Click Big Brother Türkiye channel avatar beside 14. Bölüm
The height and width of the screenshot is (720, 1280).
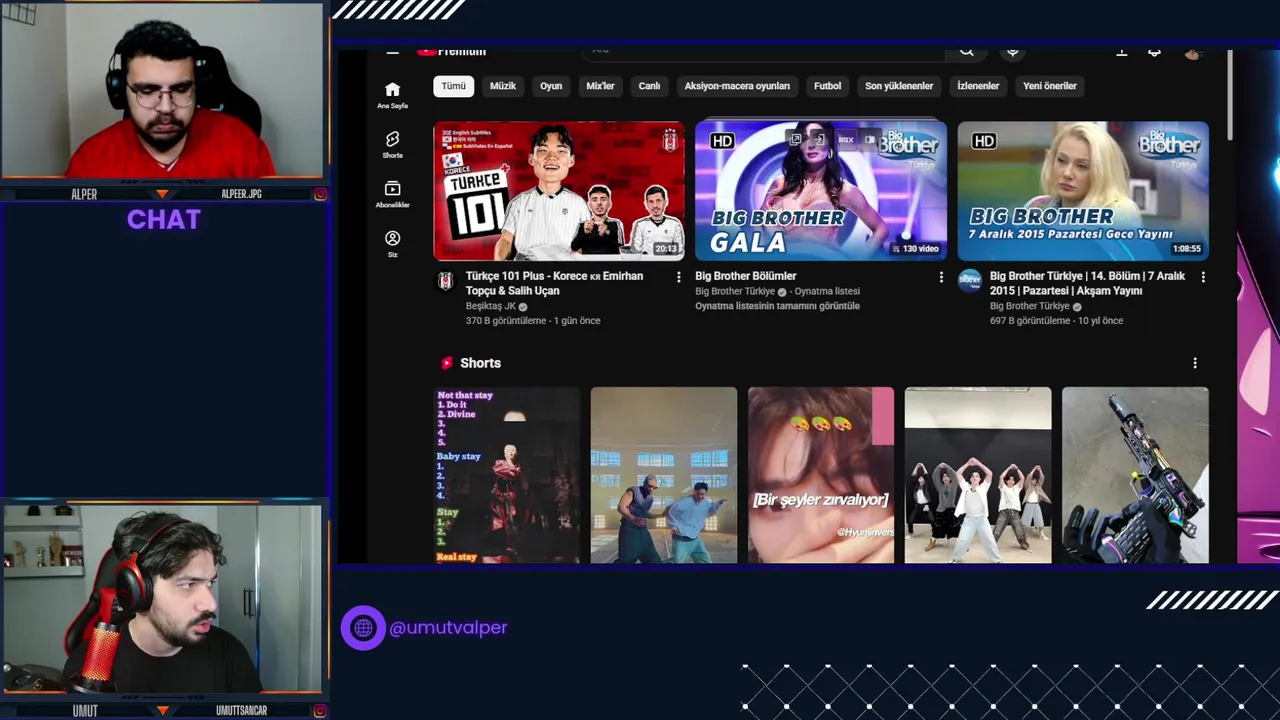(x=970, y=280)
